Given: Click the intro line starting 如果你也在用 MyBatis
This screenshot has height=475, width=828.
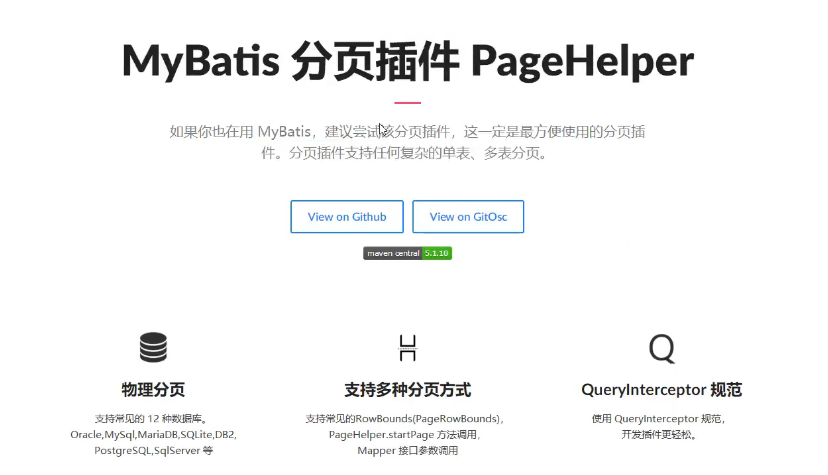Looking at the screenshot, I should (407, 131).
